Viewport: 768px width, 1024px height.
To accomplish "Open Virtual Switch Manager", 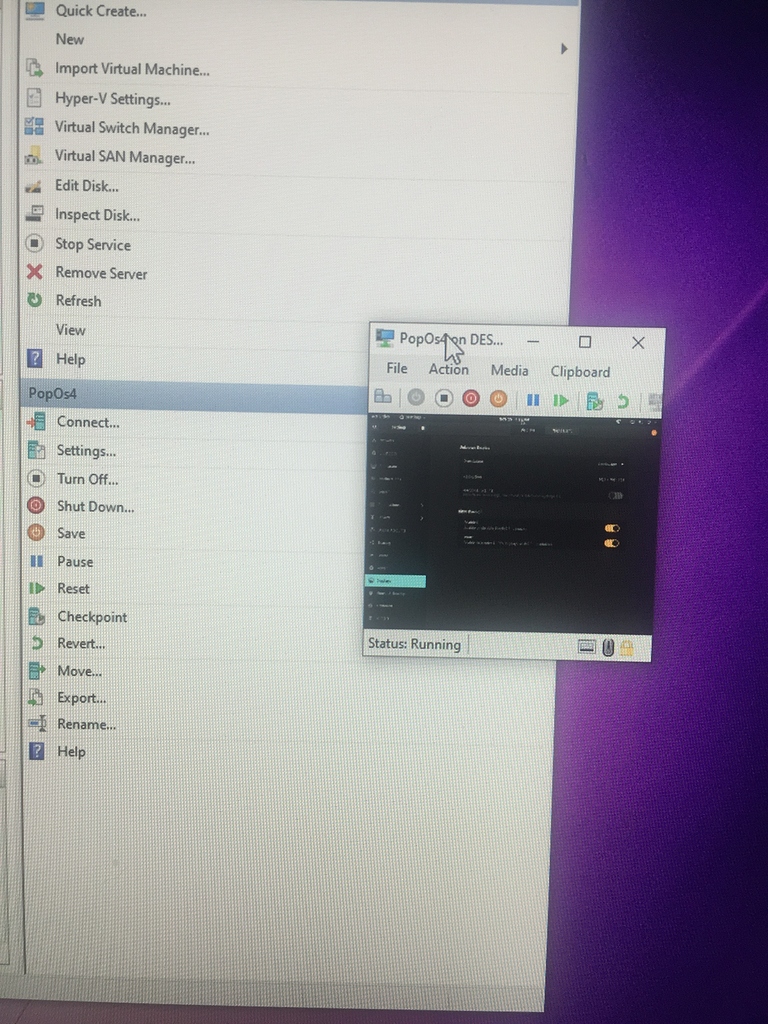I will coord(131,128).
